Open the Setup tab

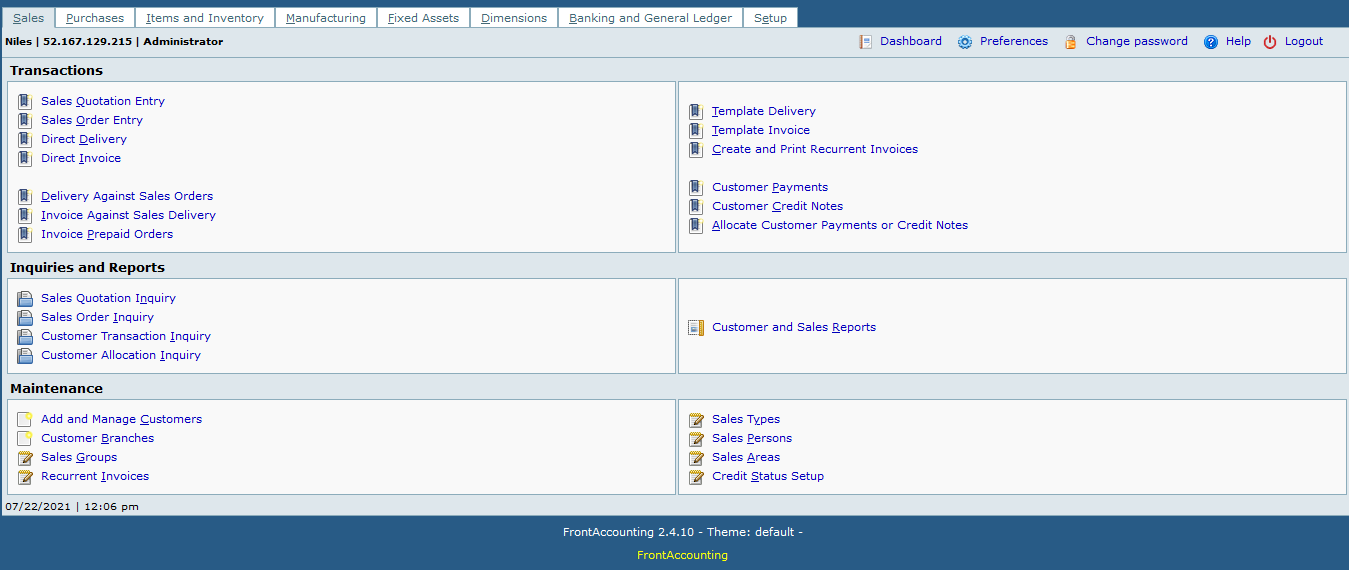[770, 18]
